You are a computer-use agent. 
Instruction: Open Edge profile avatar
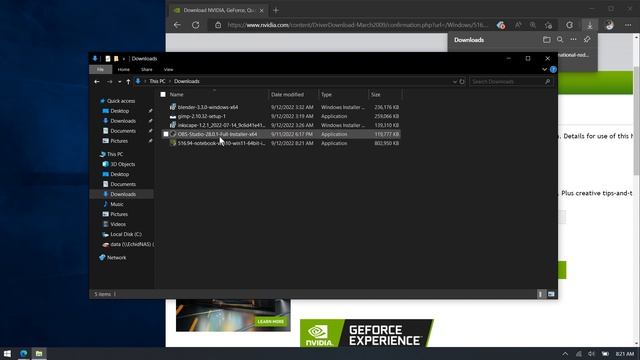[609, 25]
